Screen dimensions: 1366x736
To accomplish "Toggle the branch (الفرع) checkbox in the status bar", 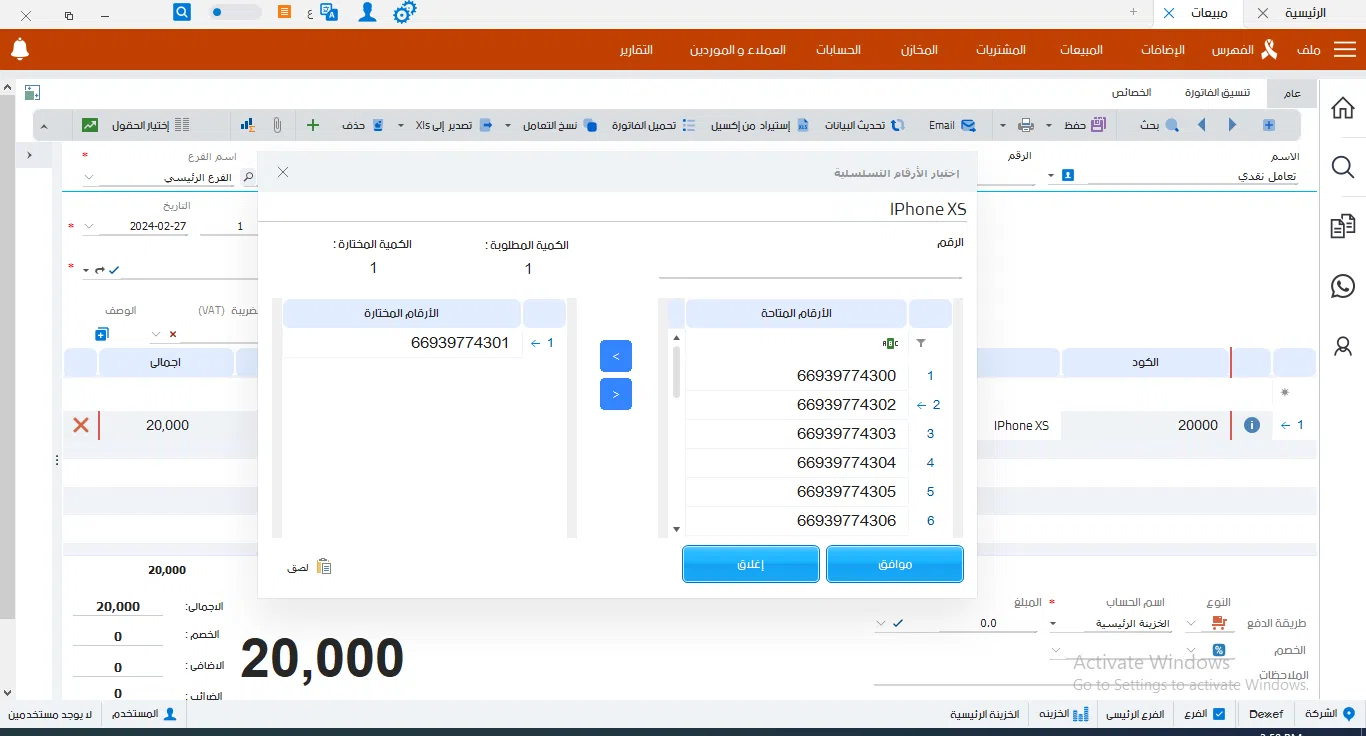I will point(1218,714).
